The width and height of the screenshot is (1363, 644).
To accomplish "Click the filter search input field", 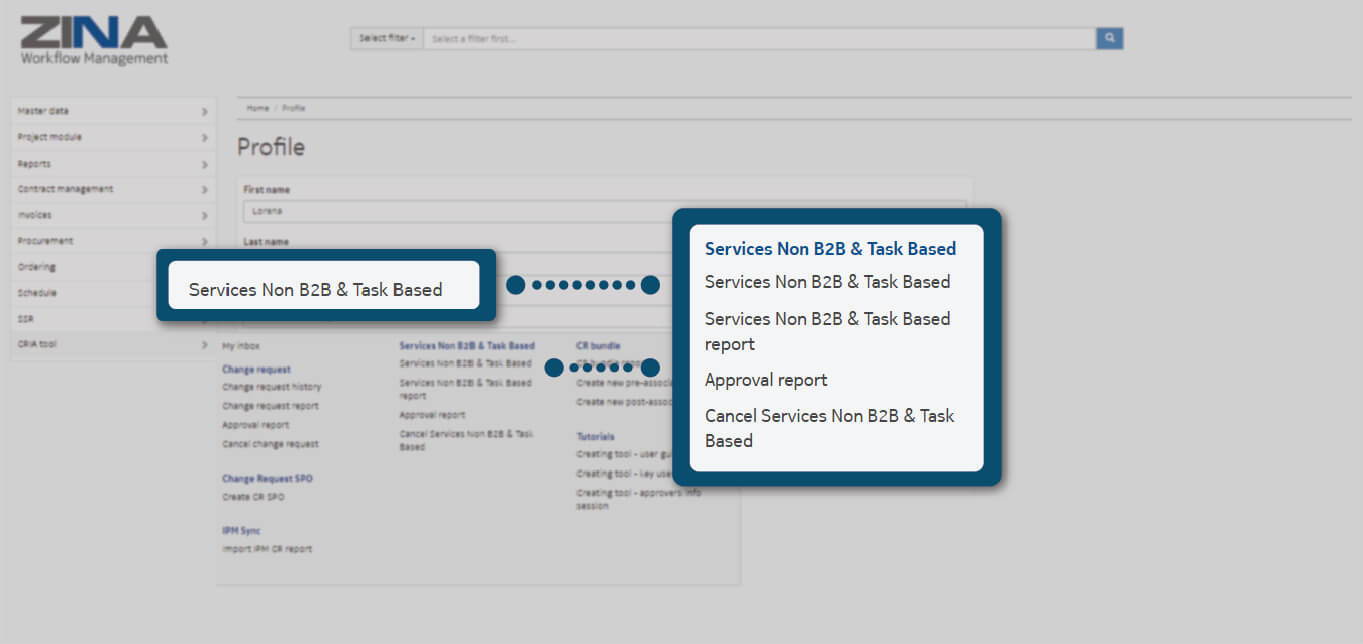I will point(758,38).
